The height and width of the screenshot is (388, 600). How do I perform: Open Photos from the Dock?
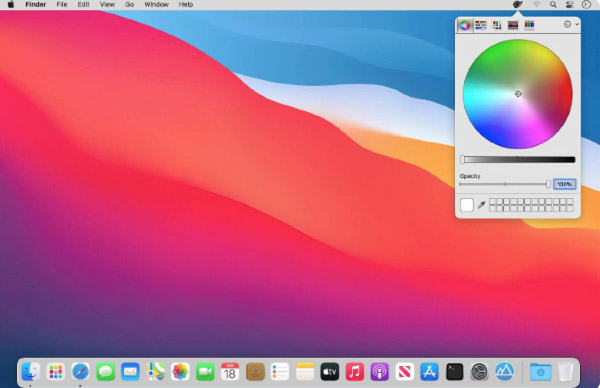point(180,372)
